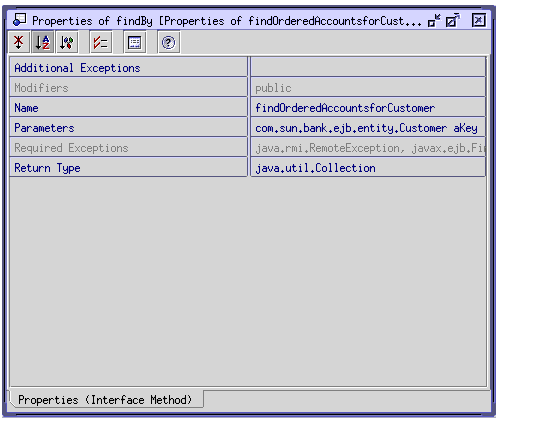Image resolution: width=539 pixels, height=427 pixels.
Task: Edit the empty Additional Exceptions value field
Action: pyautogui.click(x=368, y=67)
